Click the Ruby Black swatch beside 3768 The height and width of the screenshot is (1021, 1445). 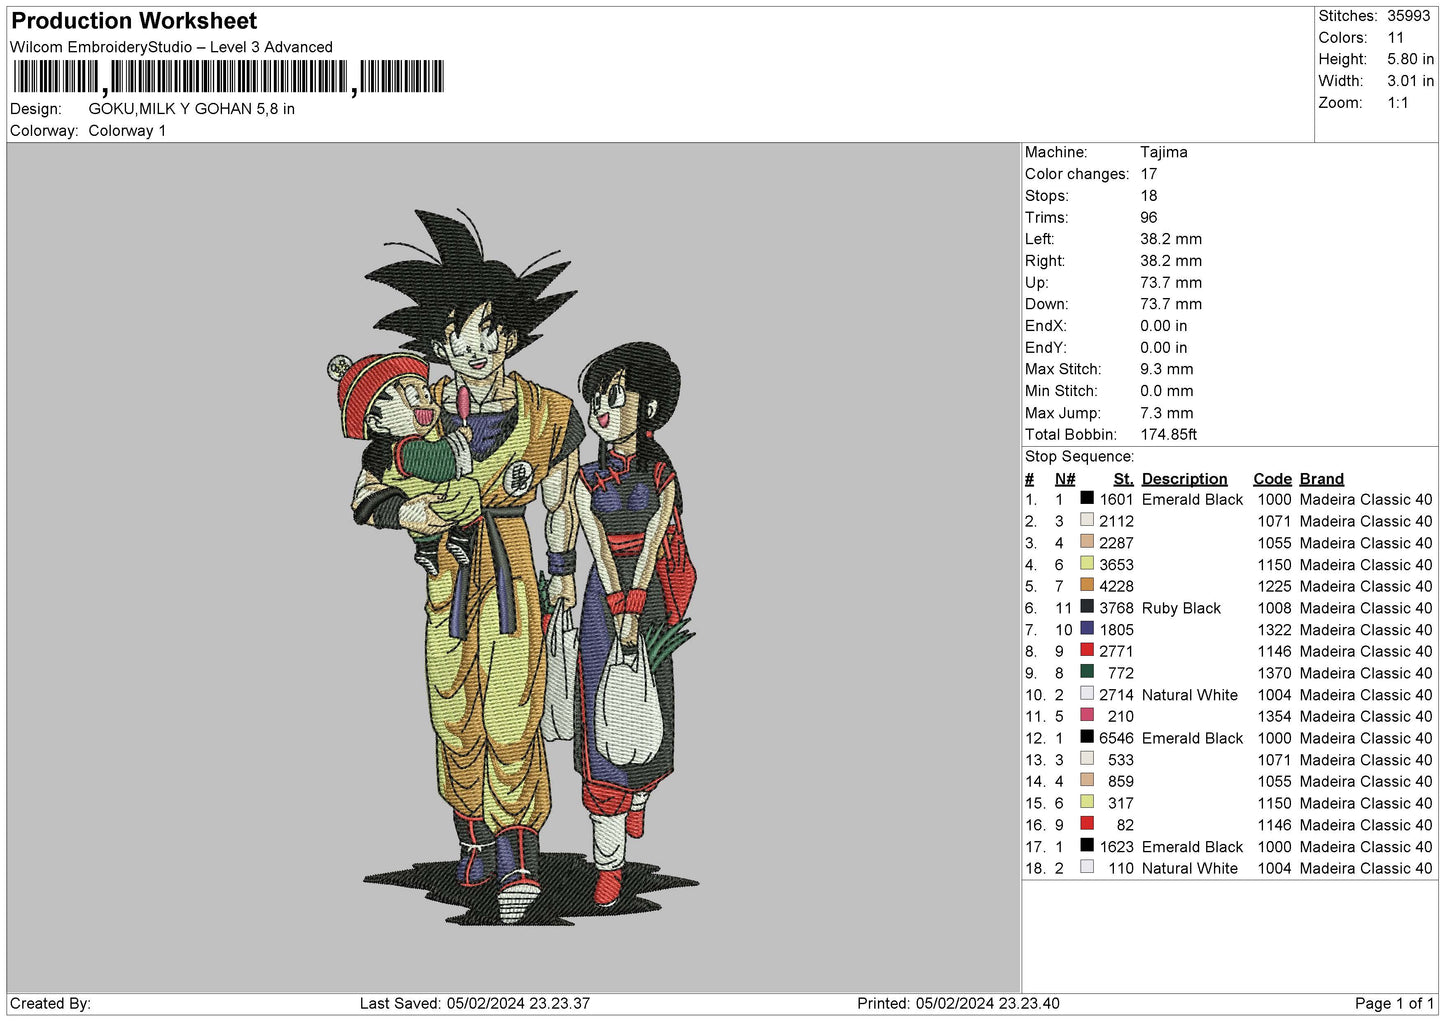(x=1087, y=607)
